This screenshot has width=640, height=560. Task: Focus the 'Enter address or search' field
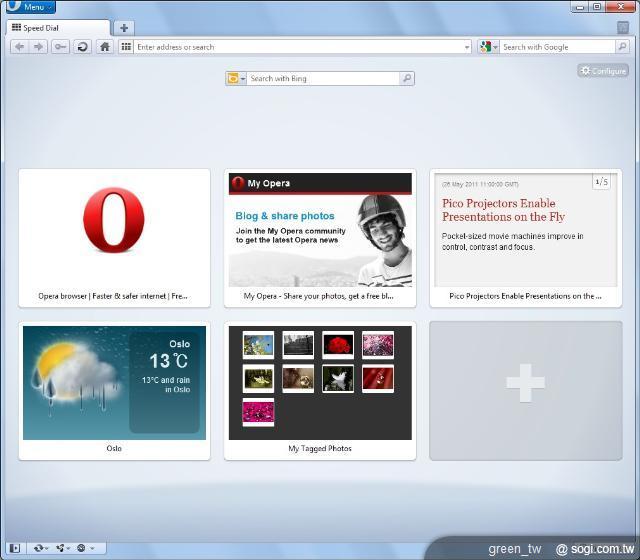tap(298, 47)
